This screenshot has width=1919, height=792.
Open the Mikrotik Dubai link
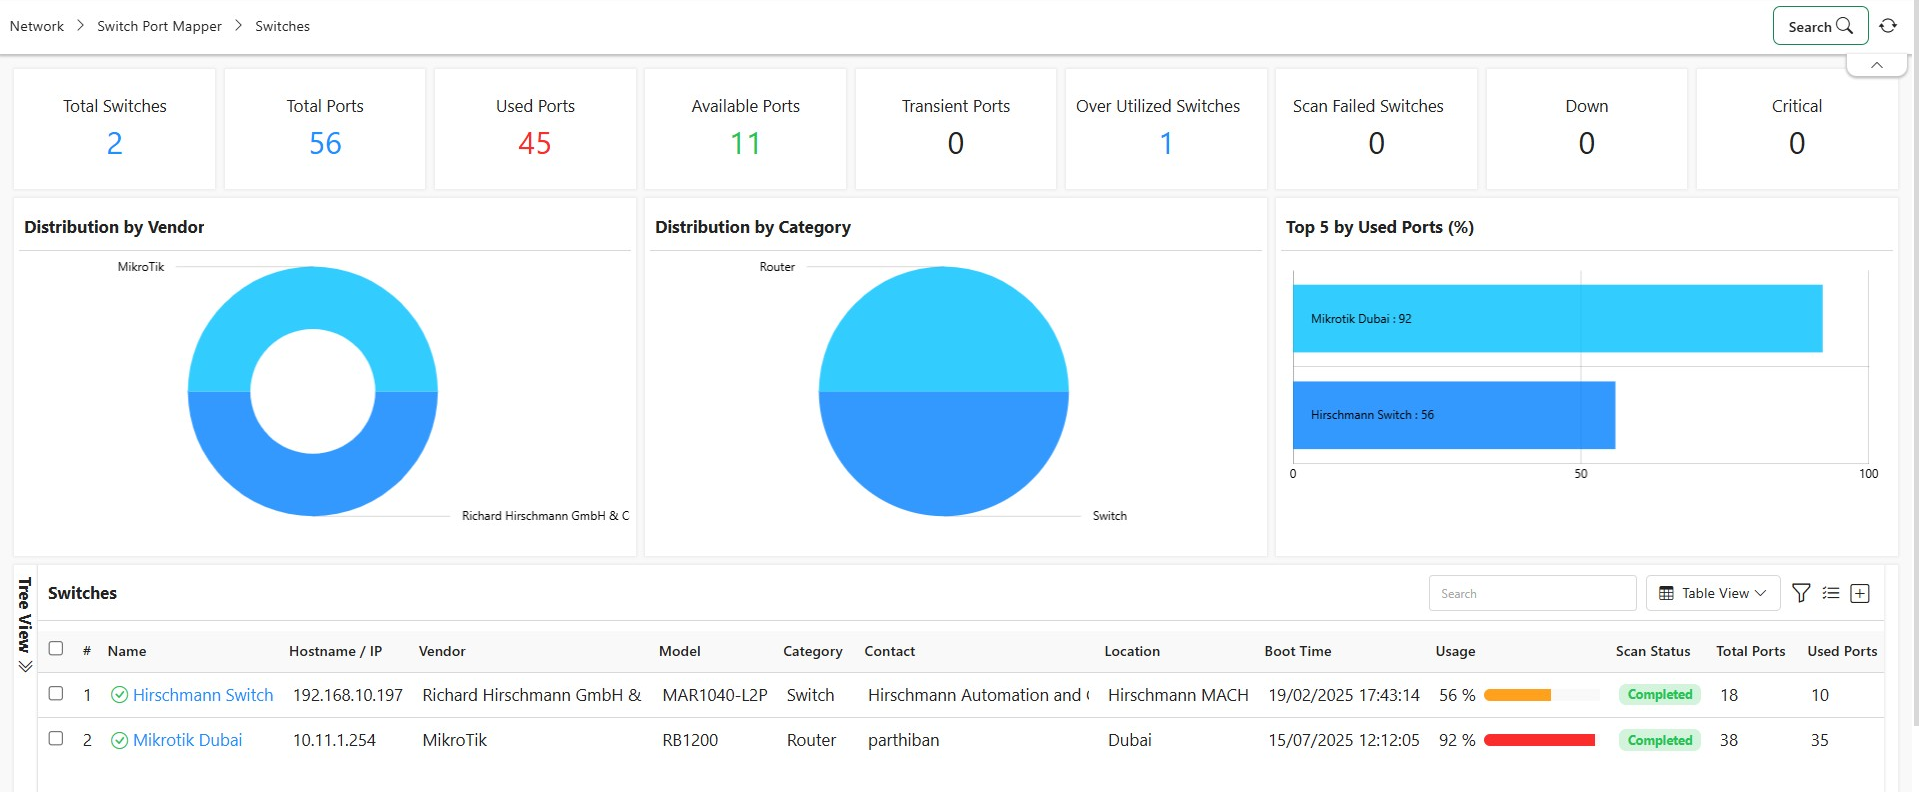coord(188,741)
